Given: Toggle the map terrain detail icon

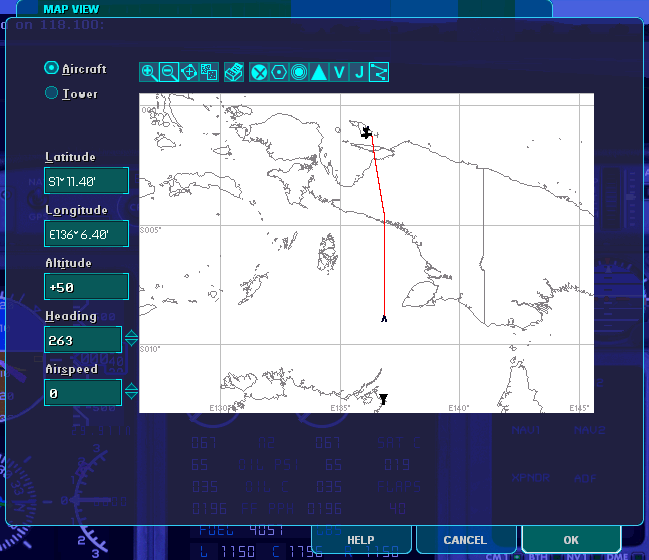Looking at the screenshot, I should tap(209, 72).
